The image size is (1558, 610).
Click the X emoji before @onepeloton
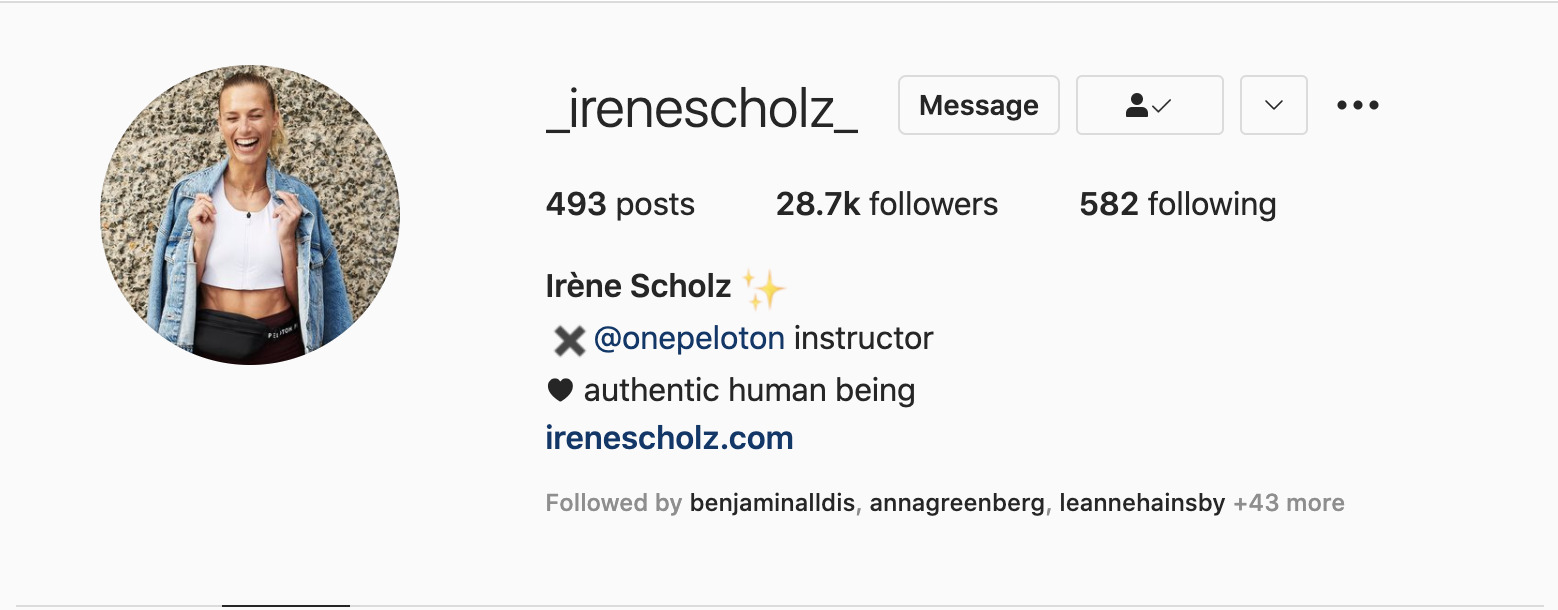tap(569, 341)
